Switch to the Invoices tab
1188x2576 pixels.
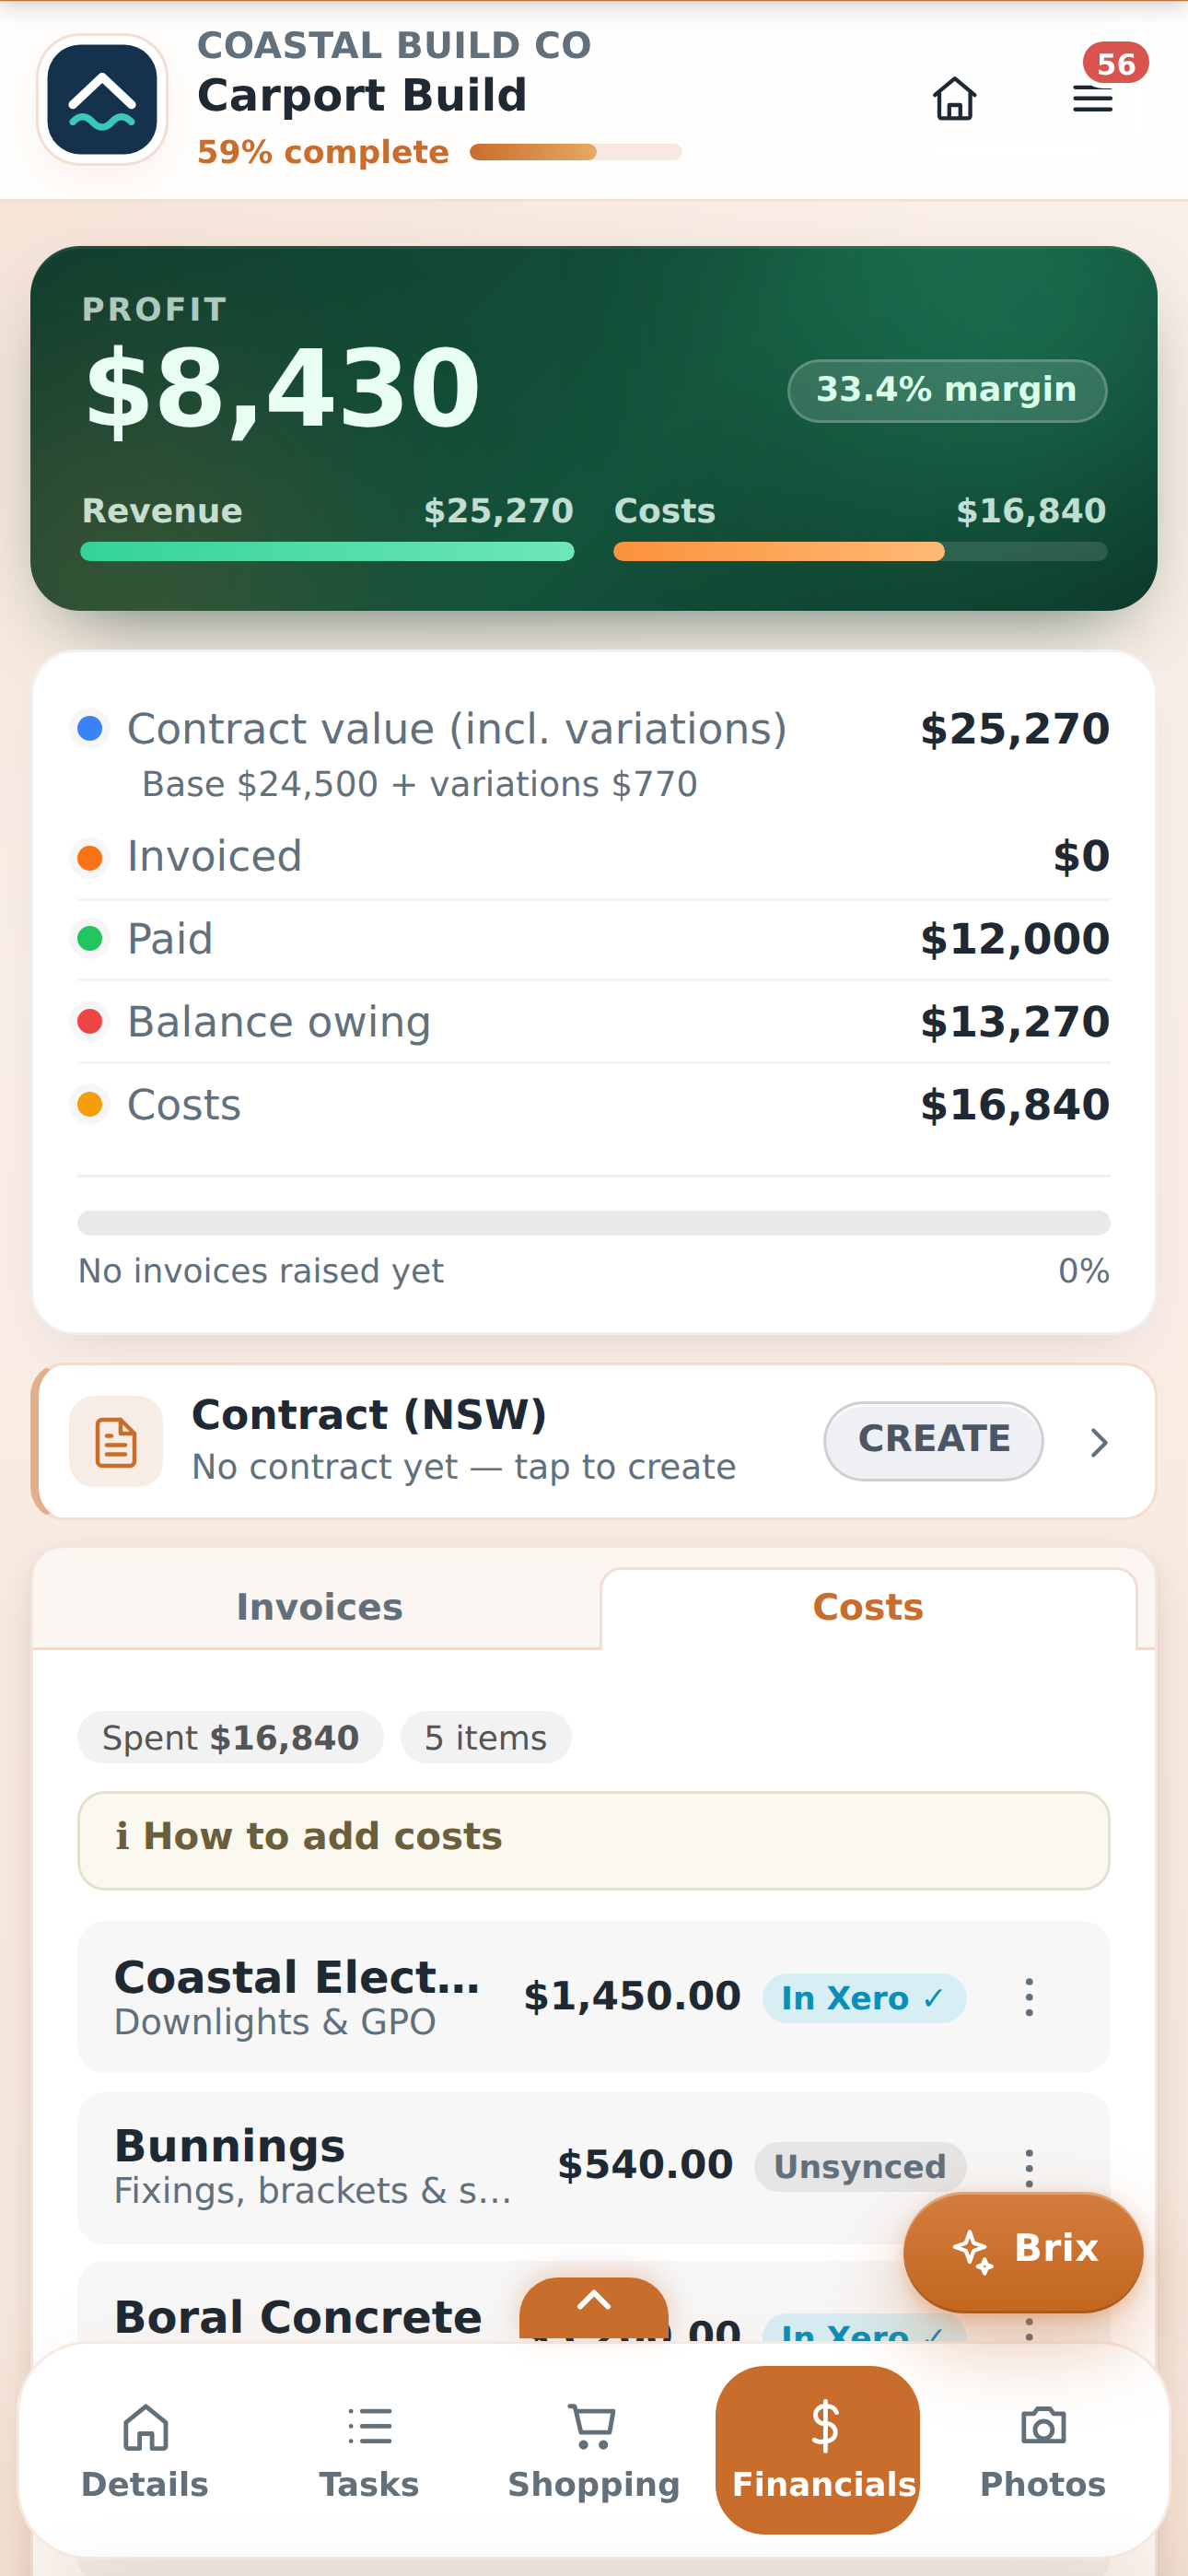coord(318,1607)
